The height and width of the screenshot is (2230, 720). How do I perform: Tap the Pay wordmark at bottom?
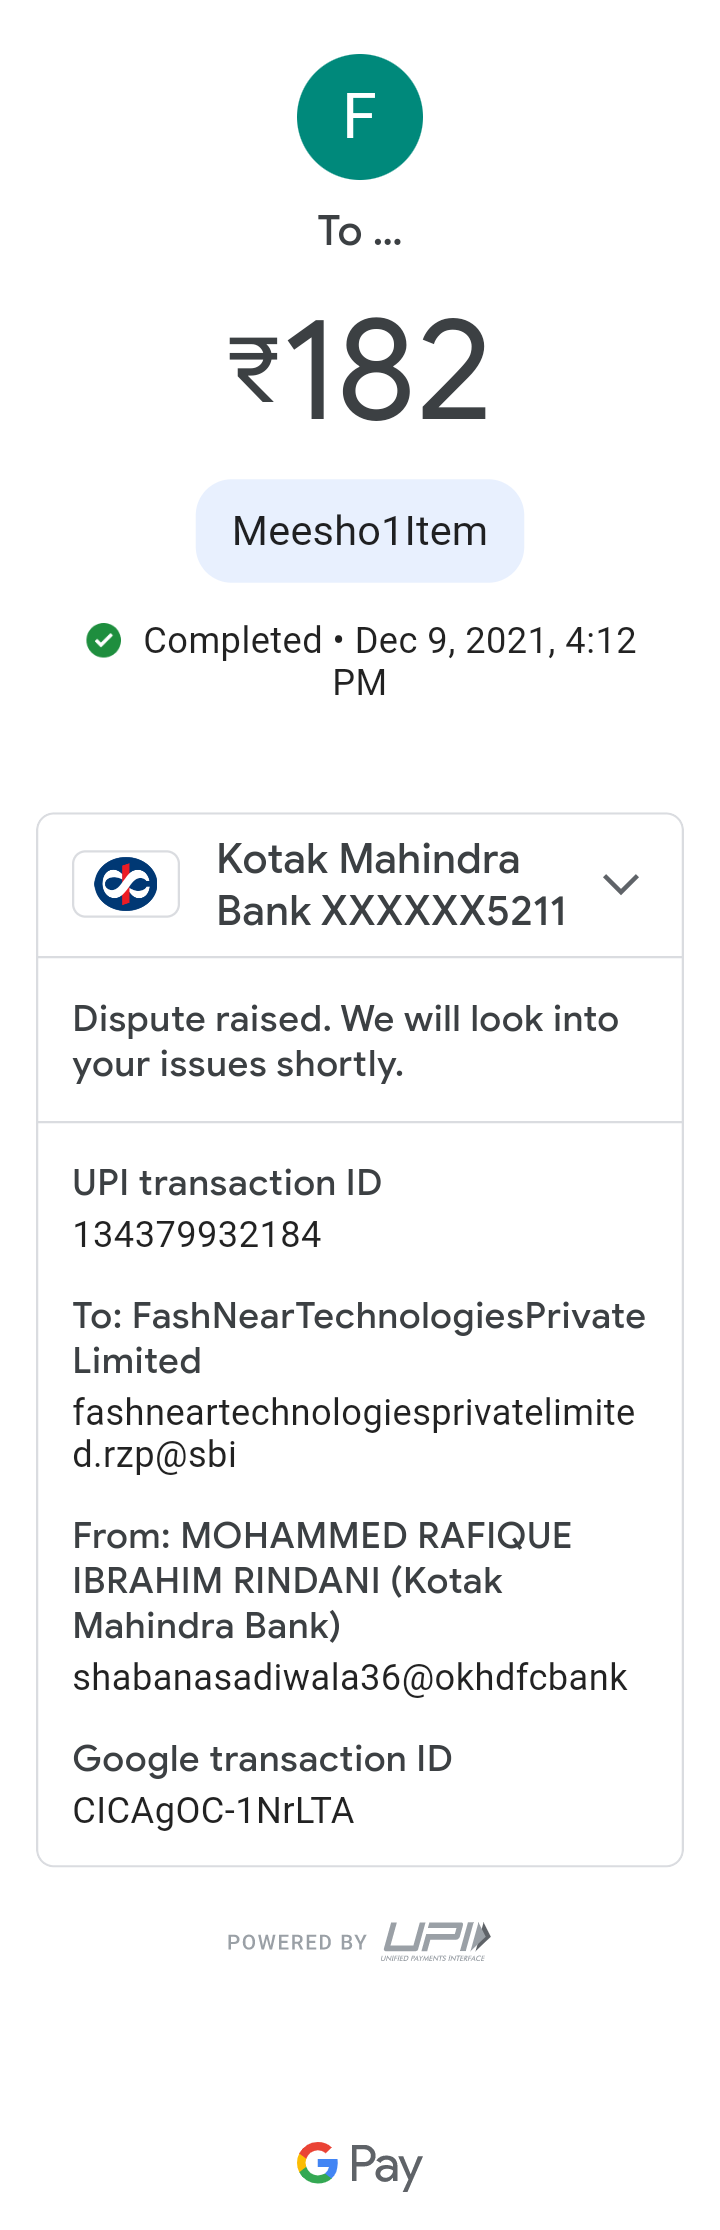(x=386, y=2165)
